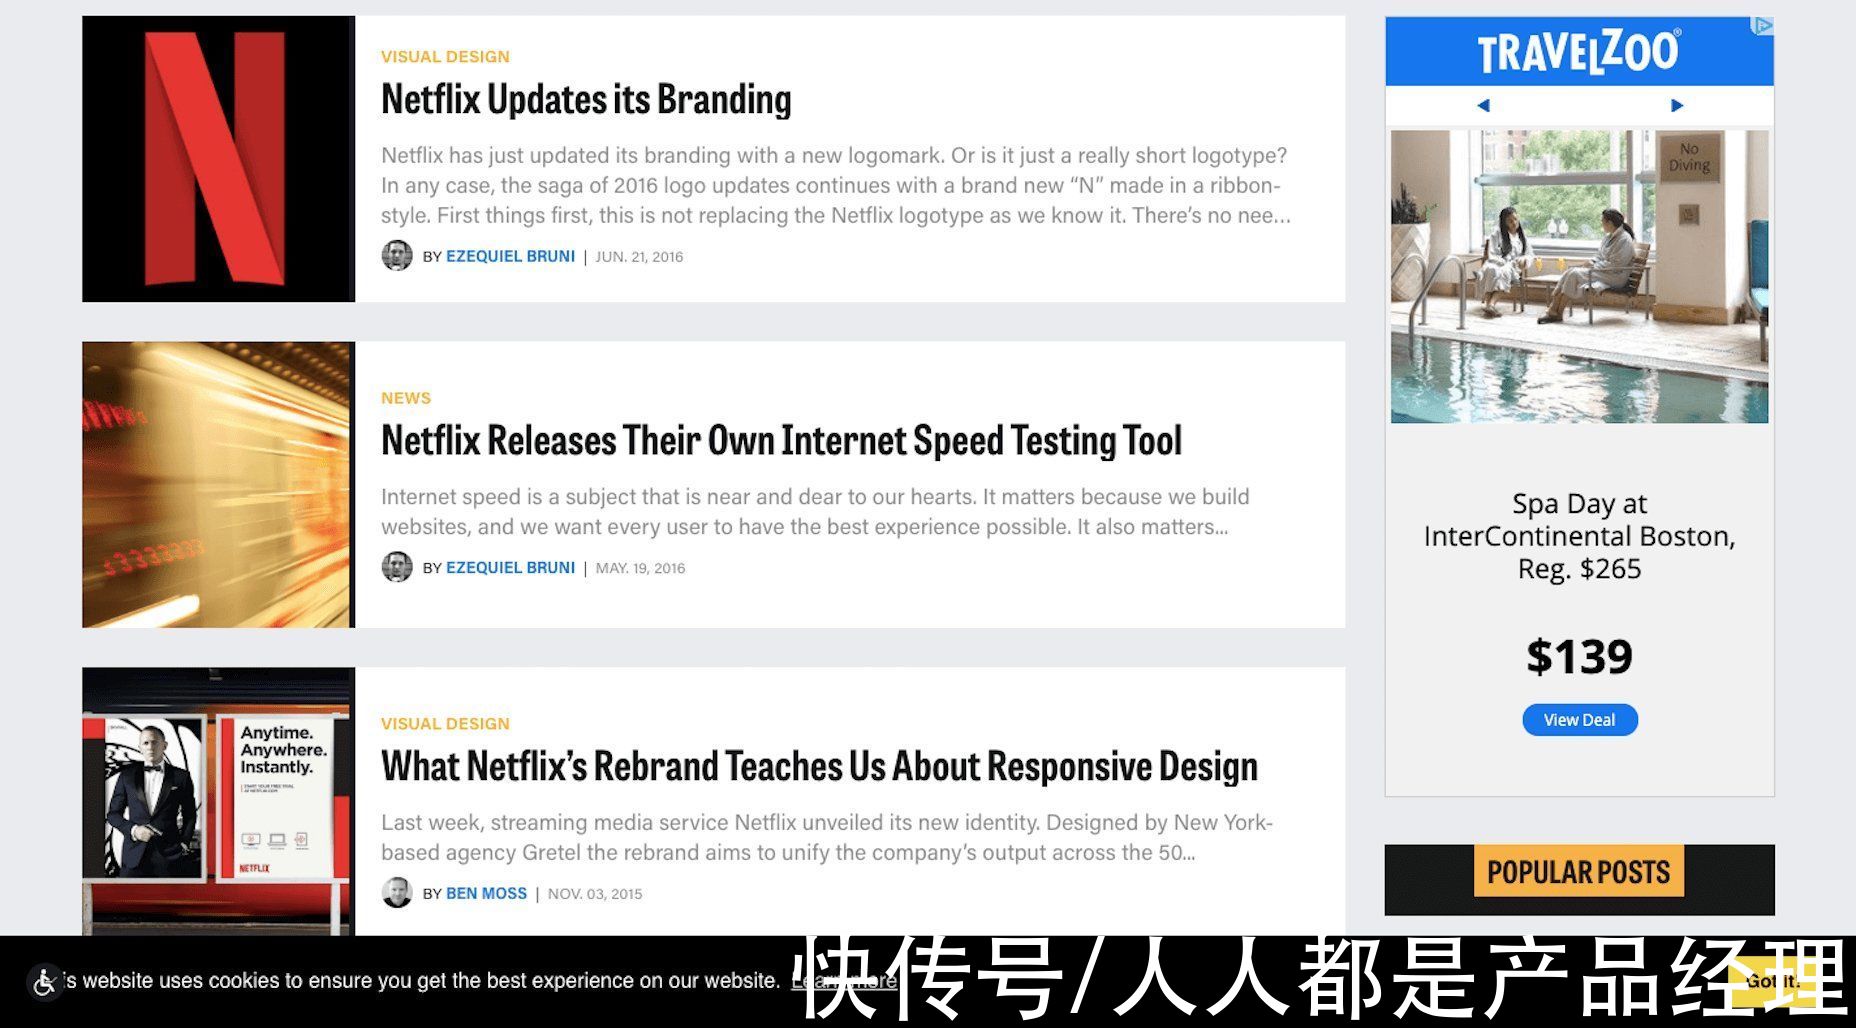Screen dimensions: 1856x1028
Task: Click the blurred speed lights thumbnail
Action: click(218, 484)
